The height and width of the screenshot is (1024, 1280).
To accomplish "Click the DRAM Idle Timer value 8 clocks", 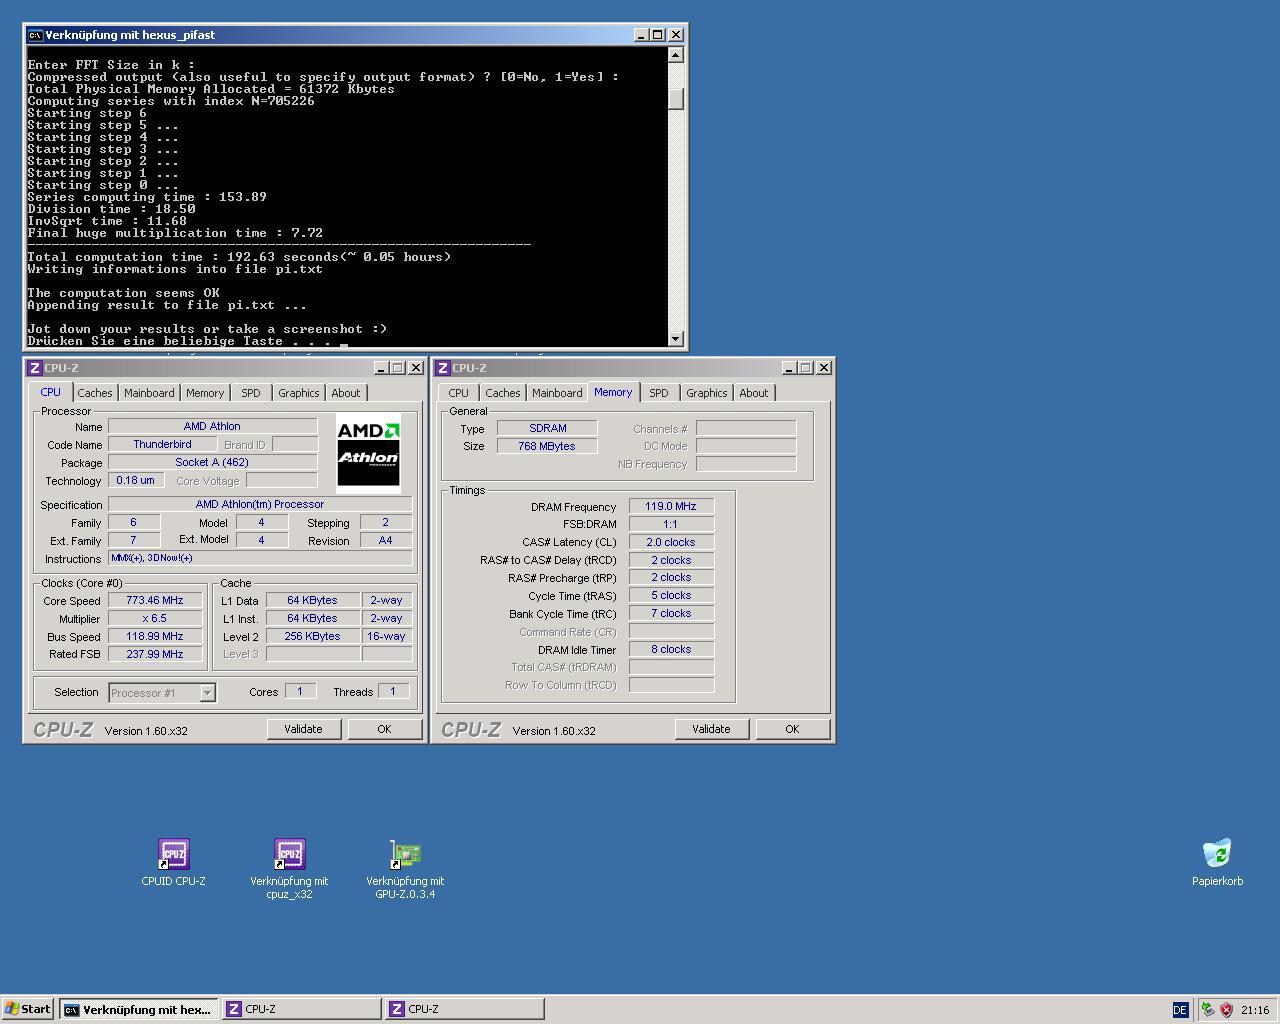I will (671, 649).
